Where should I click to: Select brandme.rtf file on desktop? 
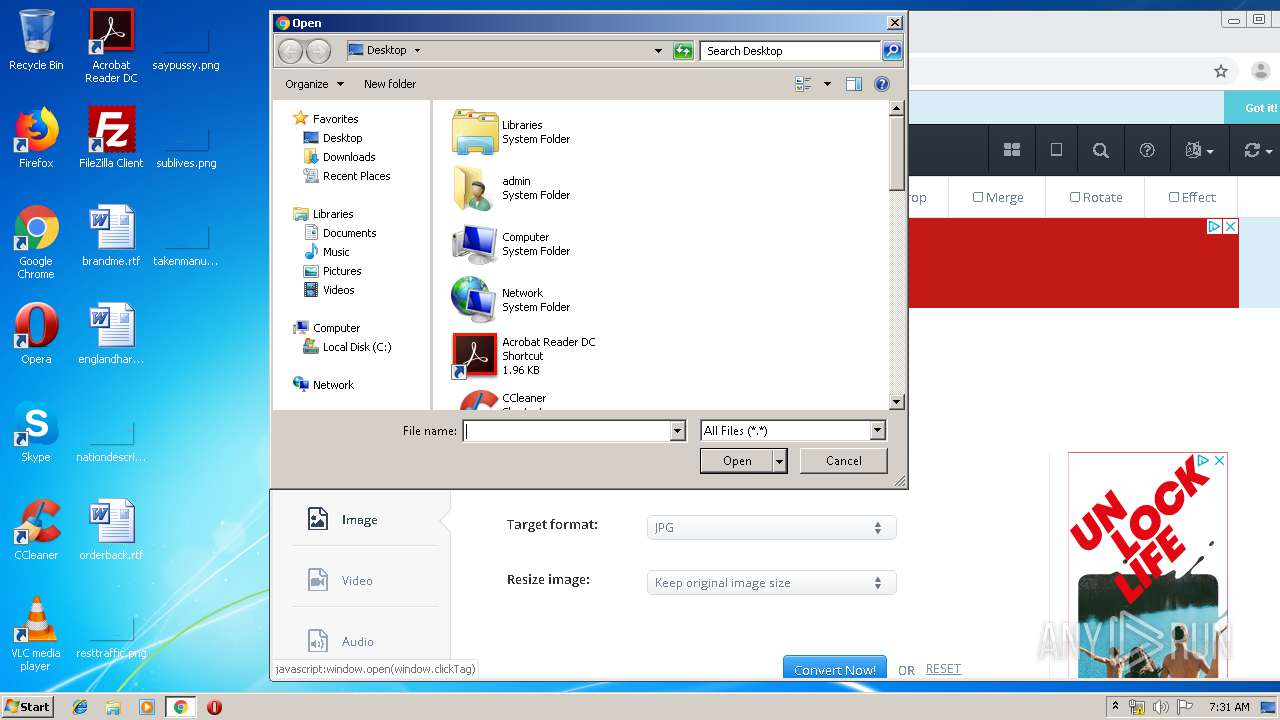[x=111, y=236]
